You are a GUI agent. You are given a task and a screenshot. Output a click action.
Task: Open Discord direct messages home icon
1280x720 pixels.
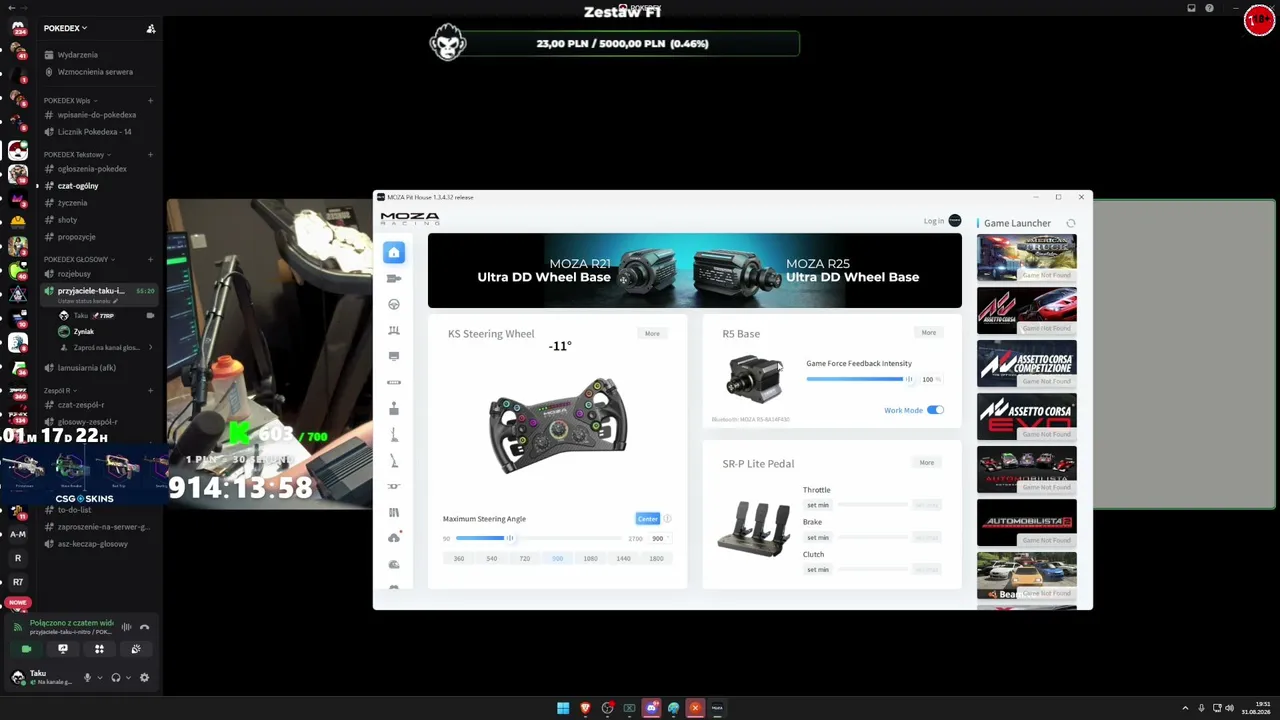point(18,28)
